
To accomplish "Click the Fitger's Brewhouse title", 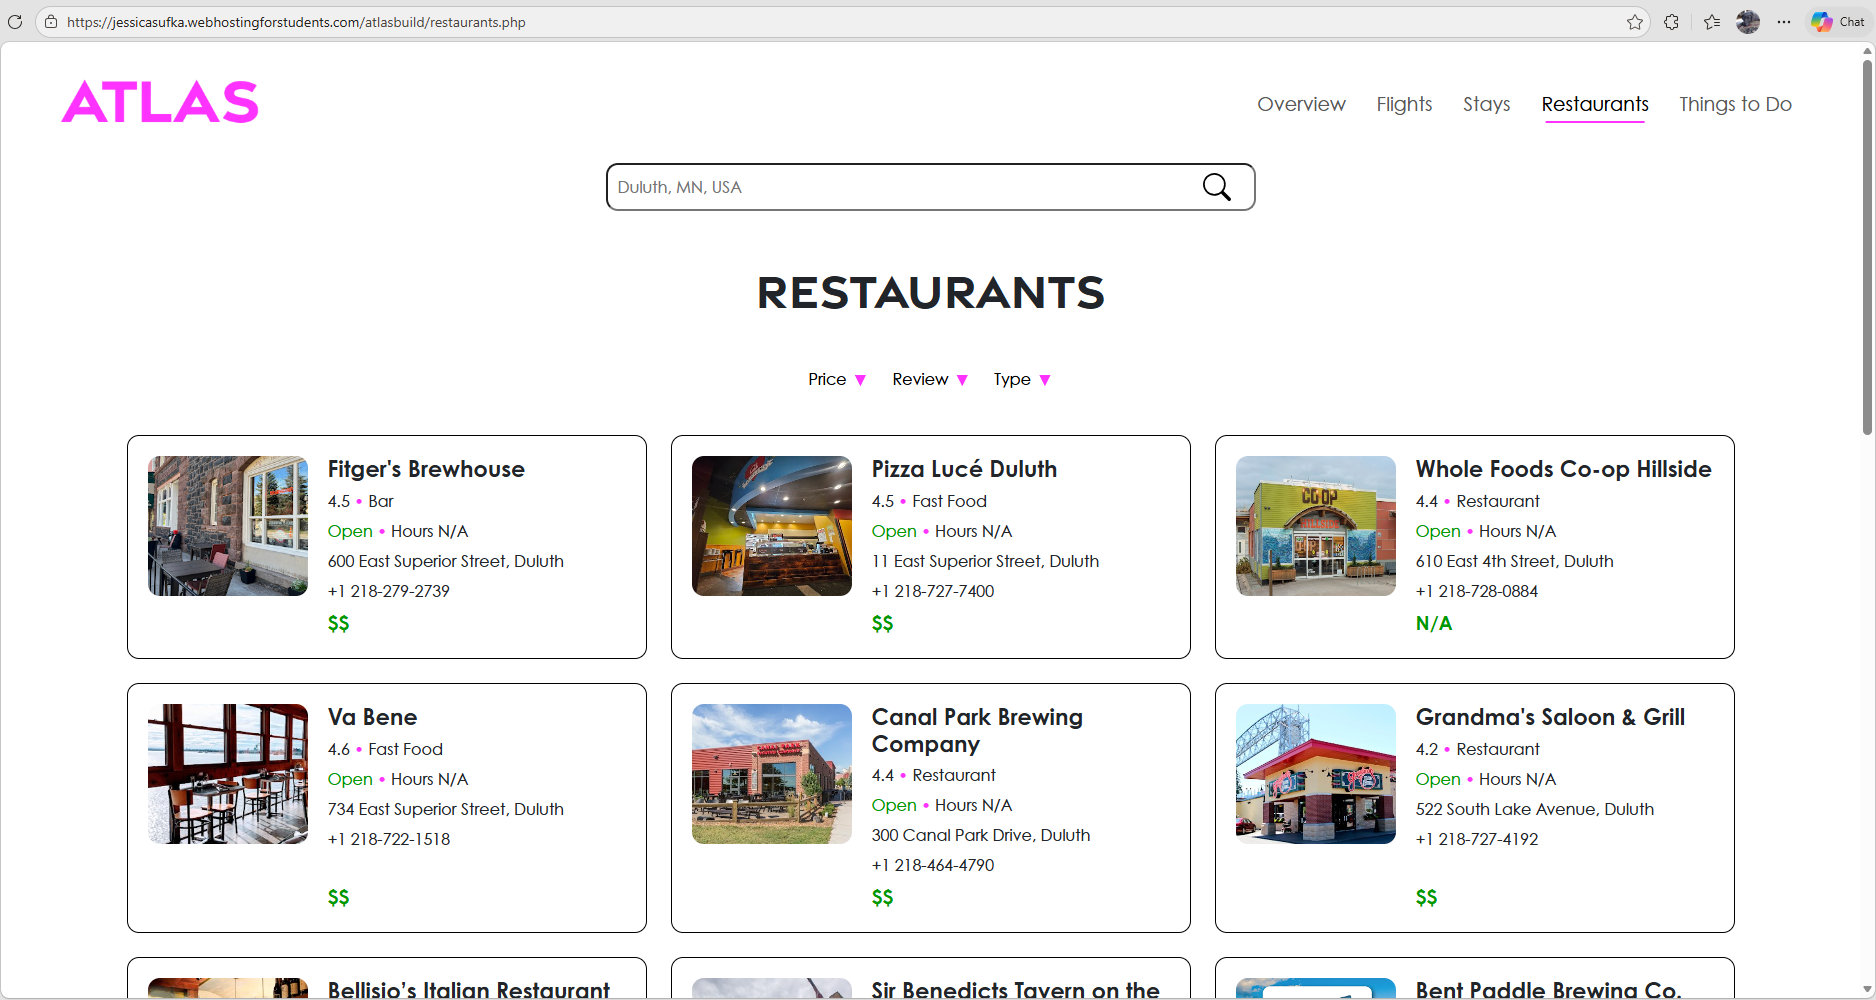I will [426, 469].
